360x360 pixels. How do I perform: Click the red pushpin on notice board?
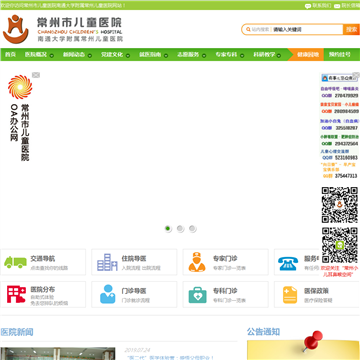coord(312,341)
